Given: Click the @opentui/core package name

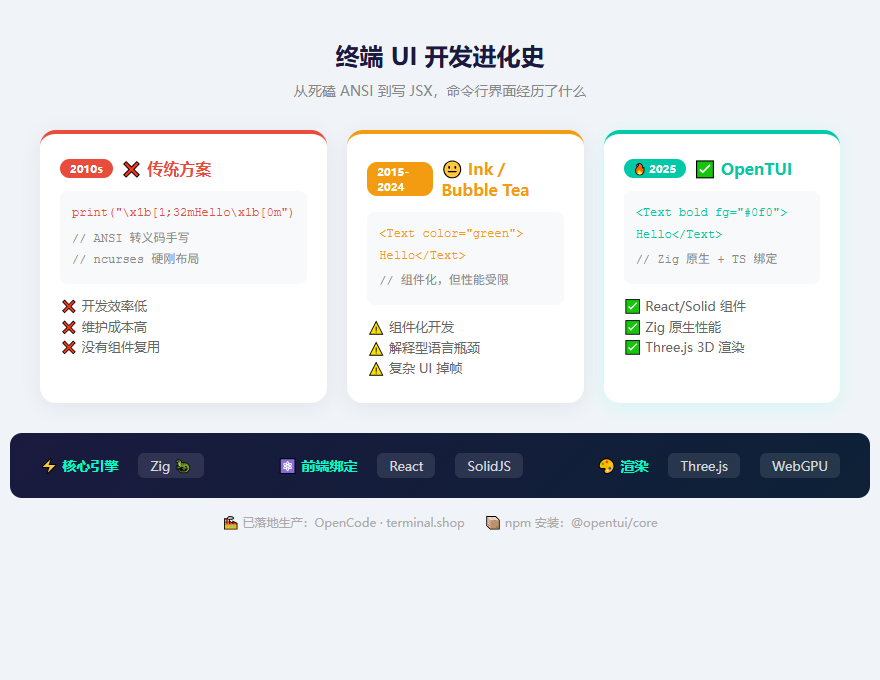Looking at the screenshot, I should tap(614, 523).
